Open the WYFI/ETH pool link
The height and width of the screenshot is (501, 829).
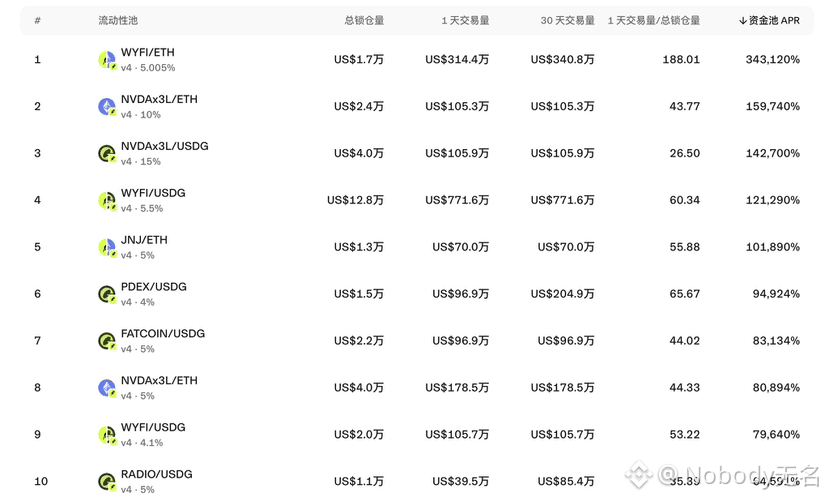coord(148,52)
